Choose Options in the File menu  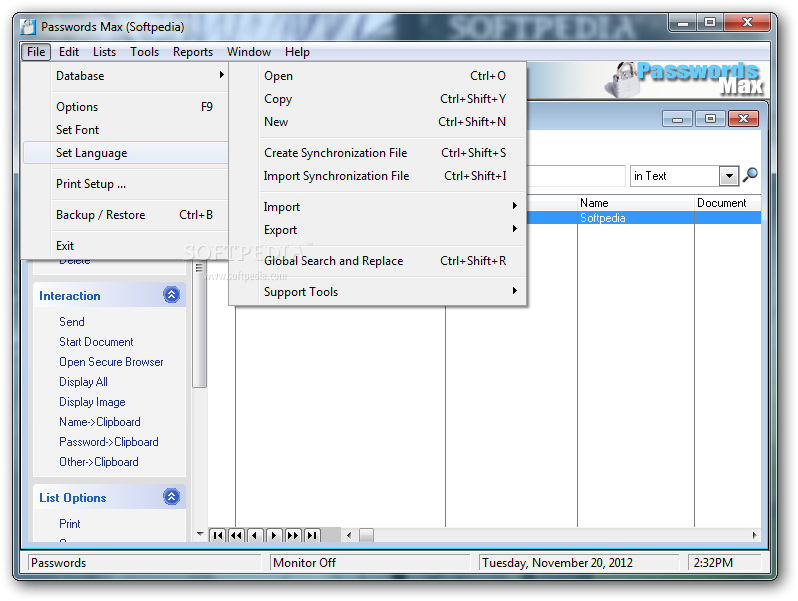click(x=125, y=107)
